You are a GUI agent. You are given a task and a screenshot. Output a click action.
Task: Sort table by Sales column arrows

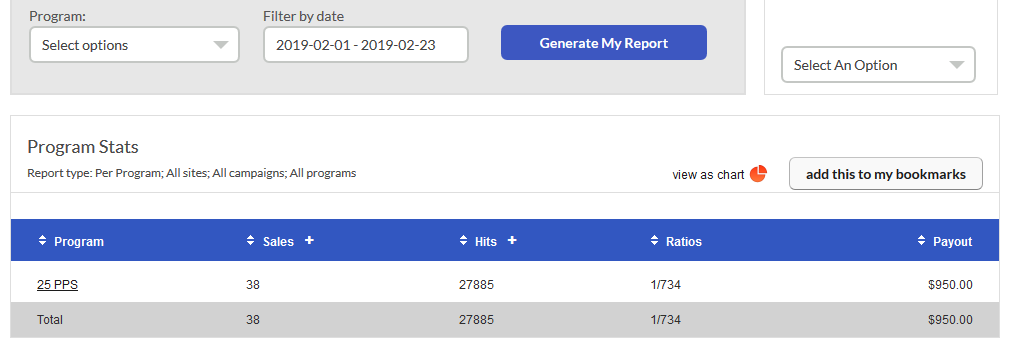point(250,240)
